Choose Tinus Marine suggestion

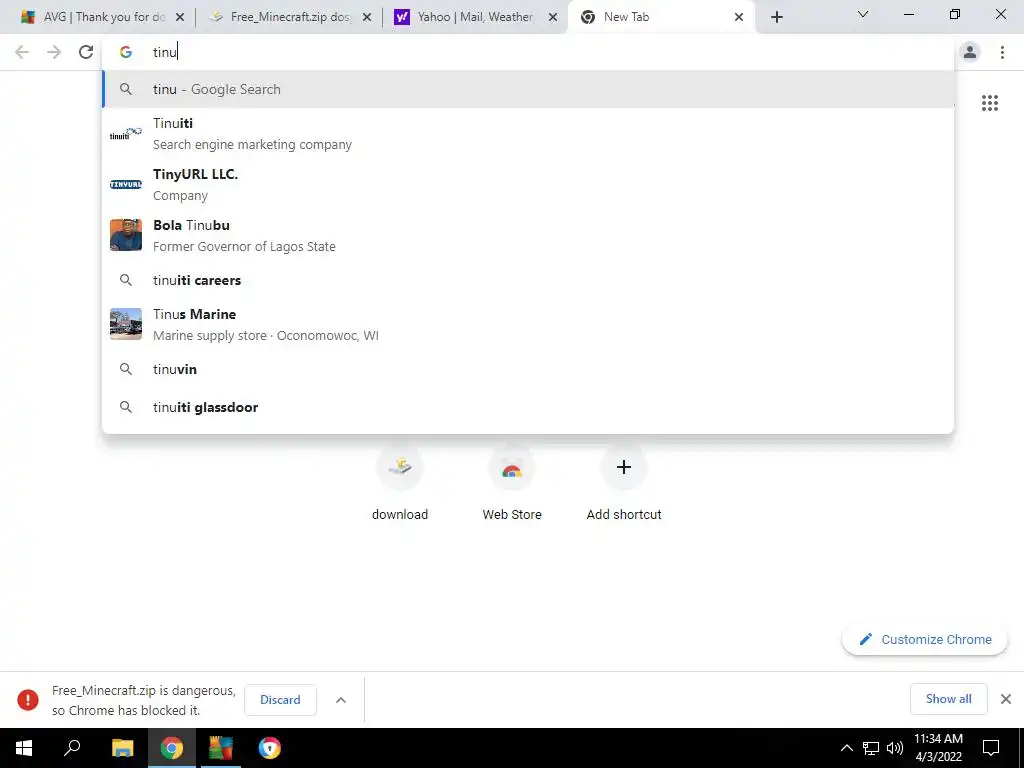528,325
